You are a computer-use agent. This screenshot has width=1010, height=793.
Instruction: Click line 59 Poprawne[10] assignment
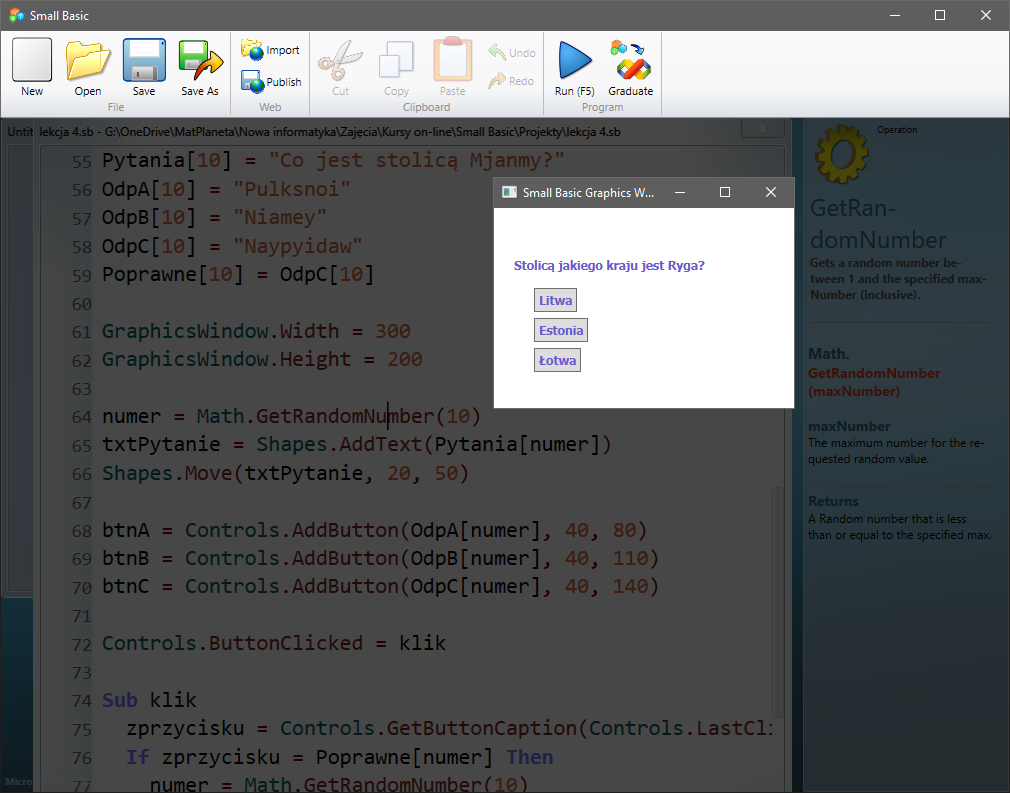pyautogui.click(x=238, y=274)
